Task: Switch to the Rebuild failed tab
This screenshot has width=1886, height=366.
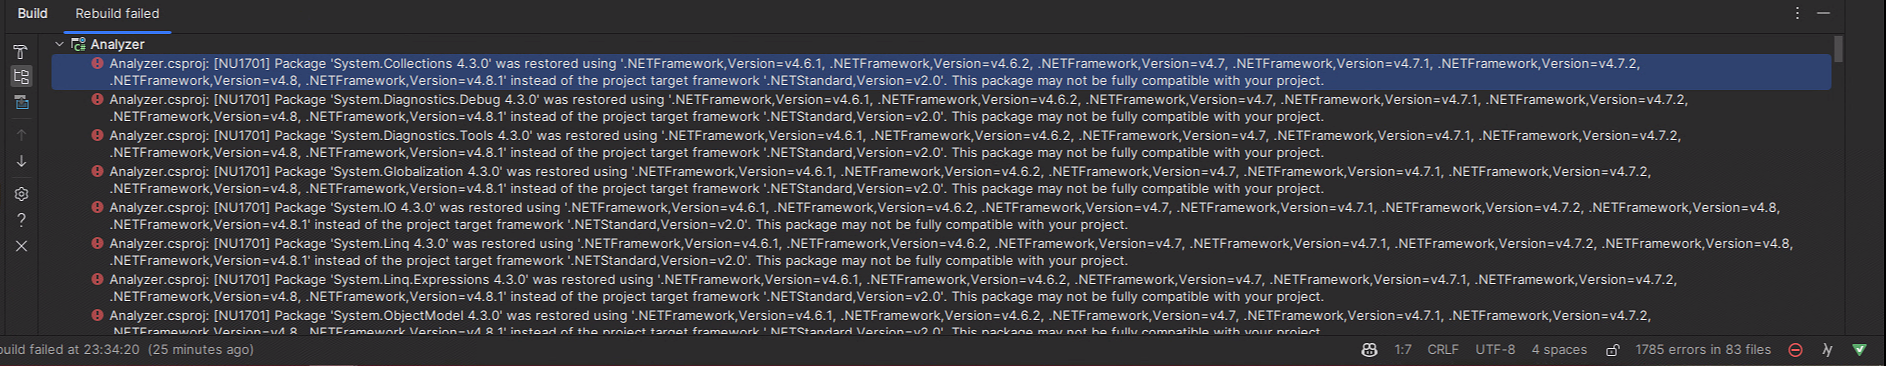Action: [x=117, y=13]
